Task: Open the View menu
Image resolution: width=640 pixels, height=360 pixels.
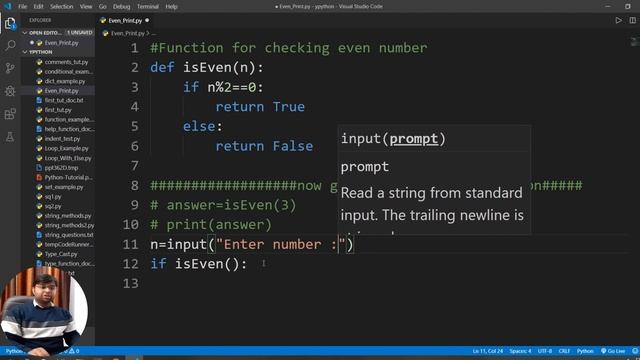Action: [86, 7]
